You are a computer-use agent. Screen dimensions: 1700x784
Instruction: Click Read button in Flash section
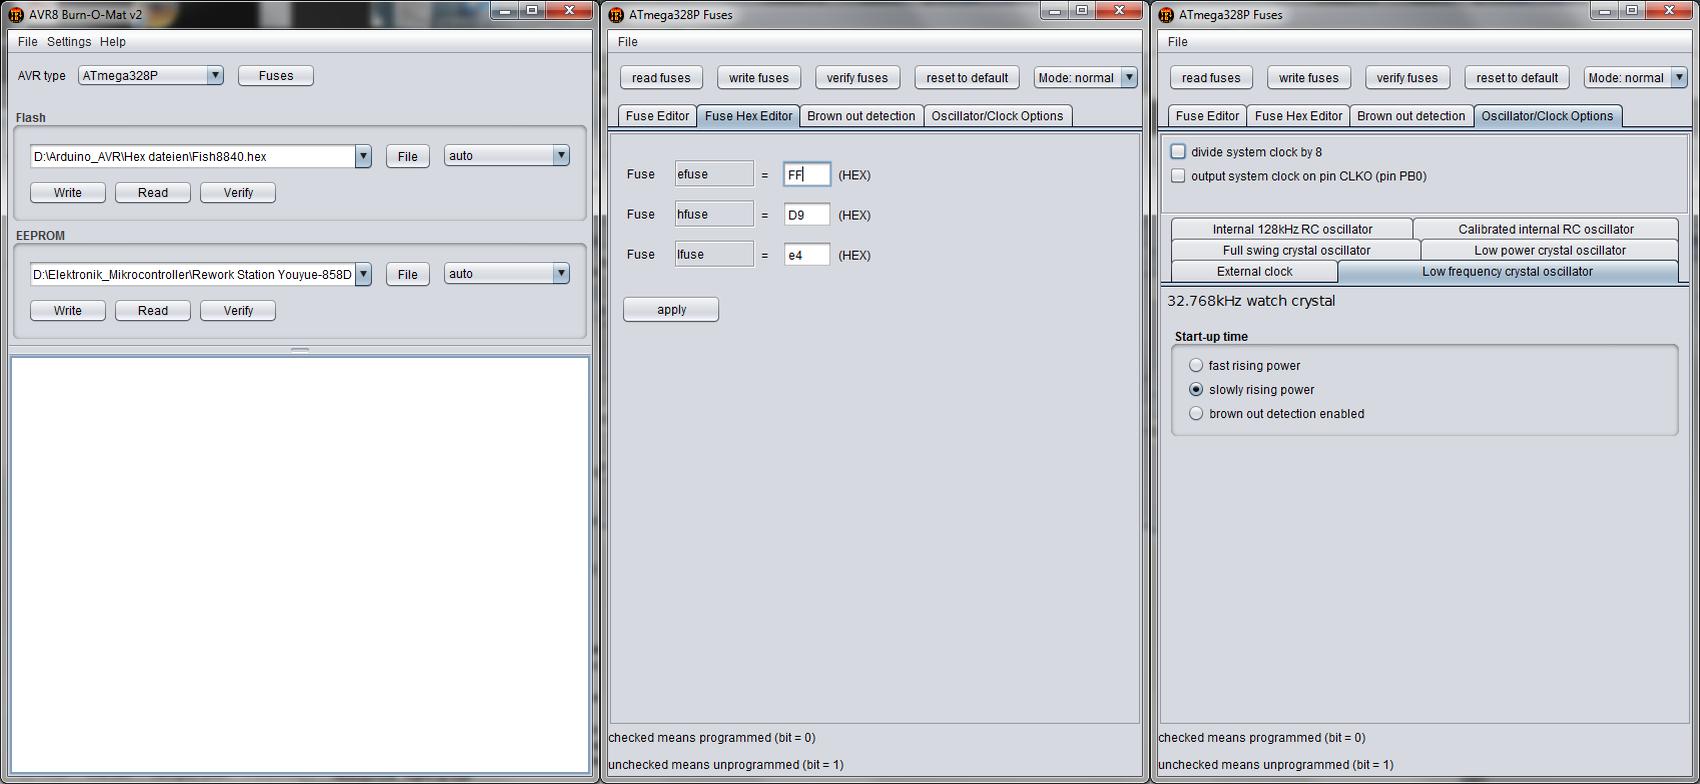153,192
